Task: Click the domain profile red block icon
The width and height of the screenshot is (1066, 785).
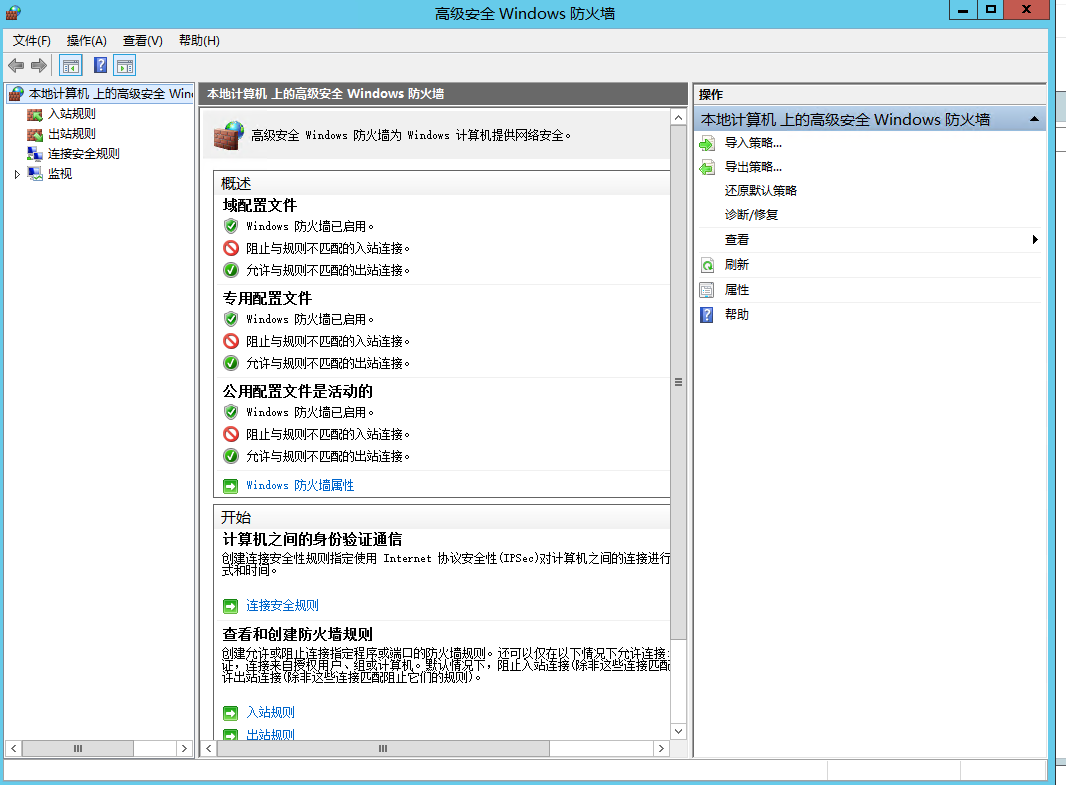Action: point(231,248)
